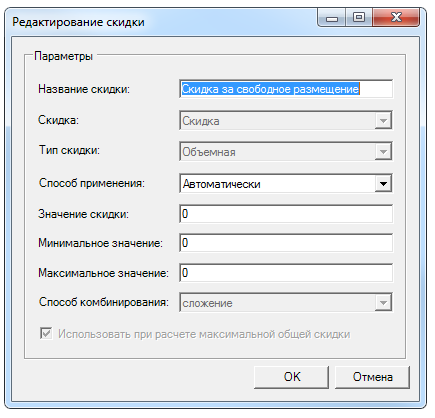Image resolution: width=435 pixels, height=418 pixels.
Task: Click the сложение combo box text
Action: pos(207,303)
